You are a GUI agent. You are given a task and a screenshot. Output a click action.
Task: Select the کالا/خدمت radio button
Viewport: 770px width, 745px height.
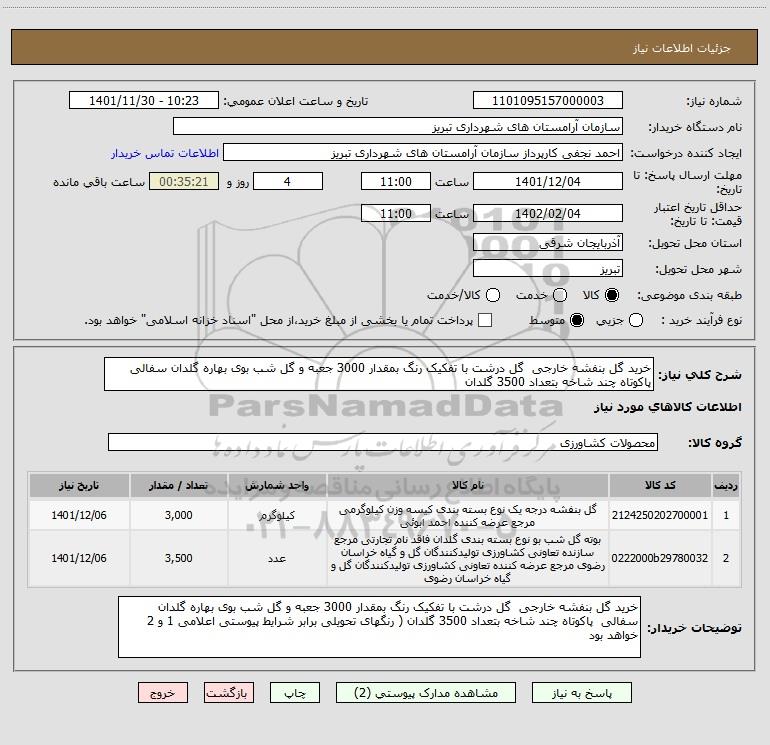tap(493, 295)
